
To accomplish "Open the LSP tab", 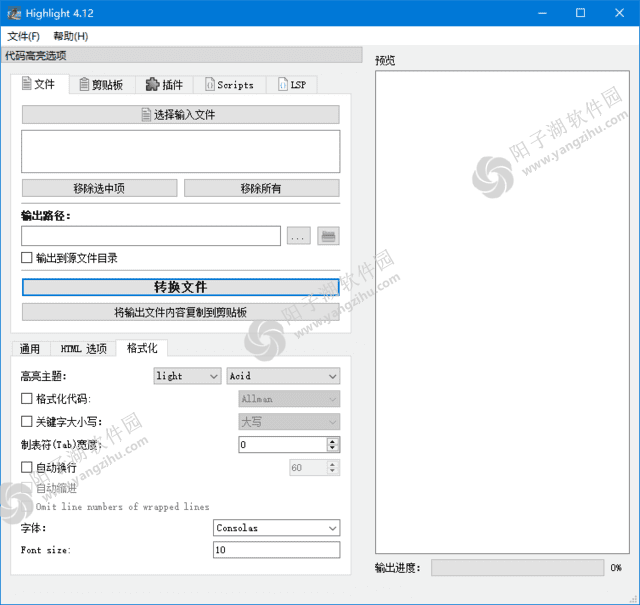I will [x=292, y=85].
